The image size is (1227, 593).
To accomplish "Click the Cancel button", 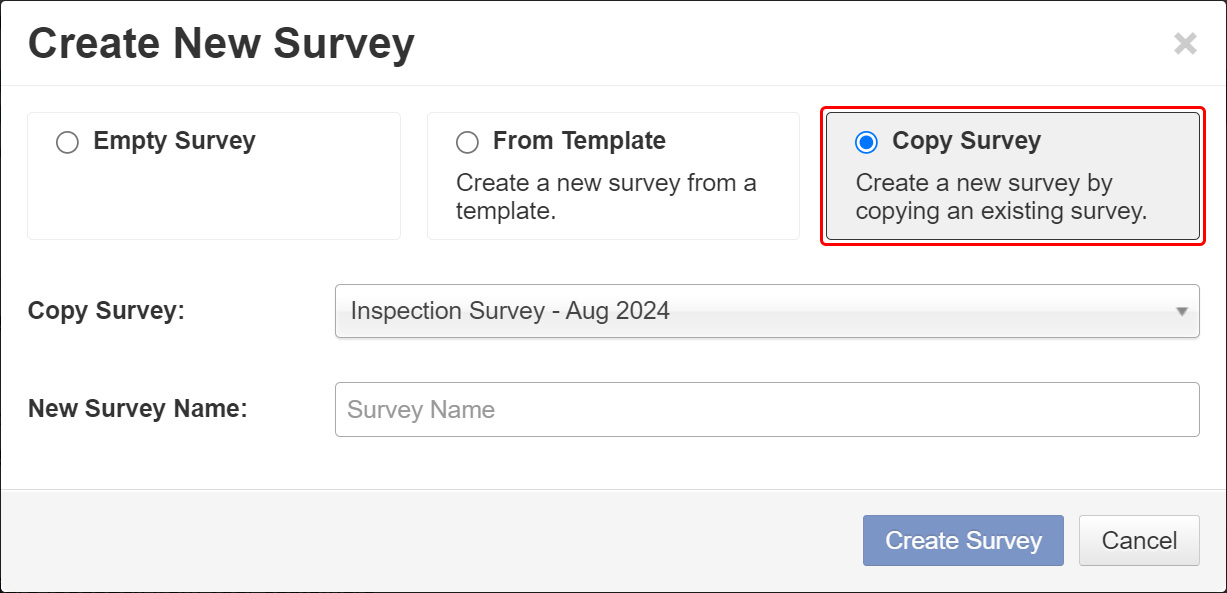I will [x=1139, y=541].
